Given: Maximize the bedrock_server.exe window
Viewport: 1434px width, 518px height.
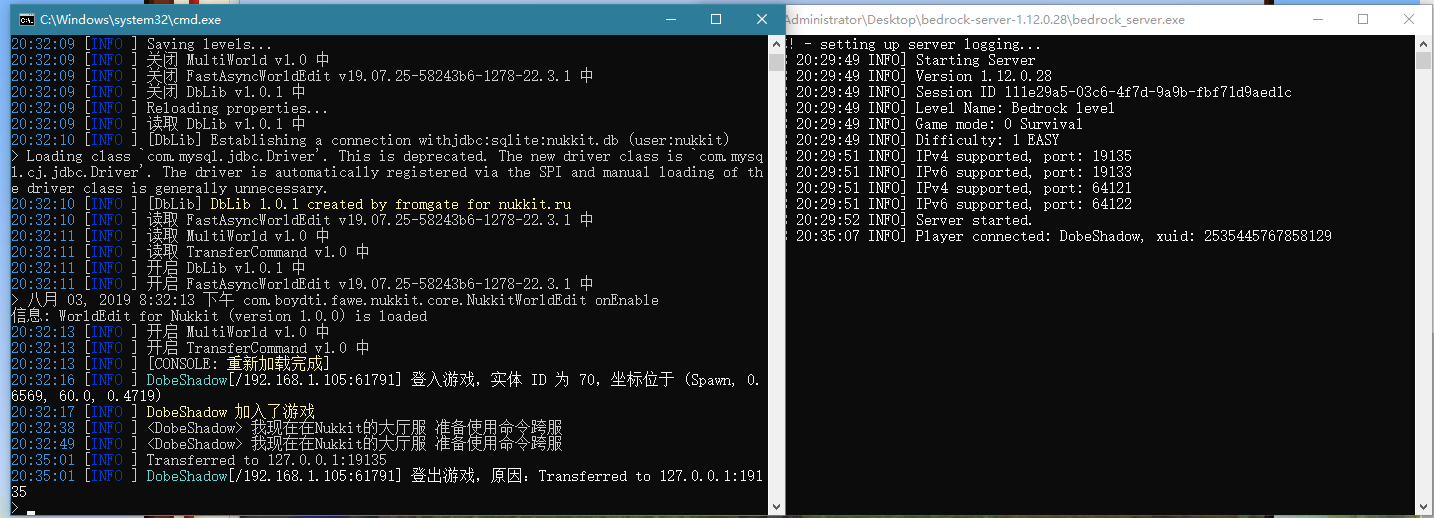Looking at the screenshot, I should coord(1363,19).
